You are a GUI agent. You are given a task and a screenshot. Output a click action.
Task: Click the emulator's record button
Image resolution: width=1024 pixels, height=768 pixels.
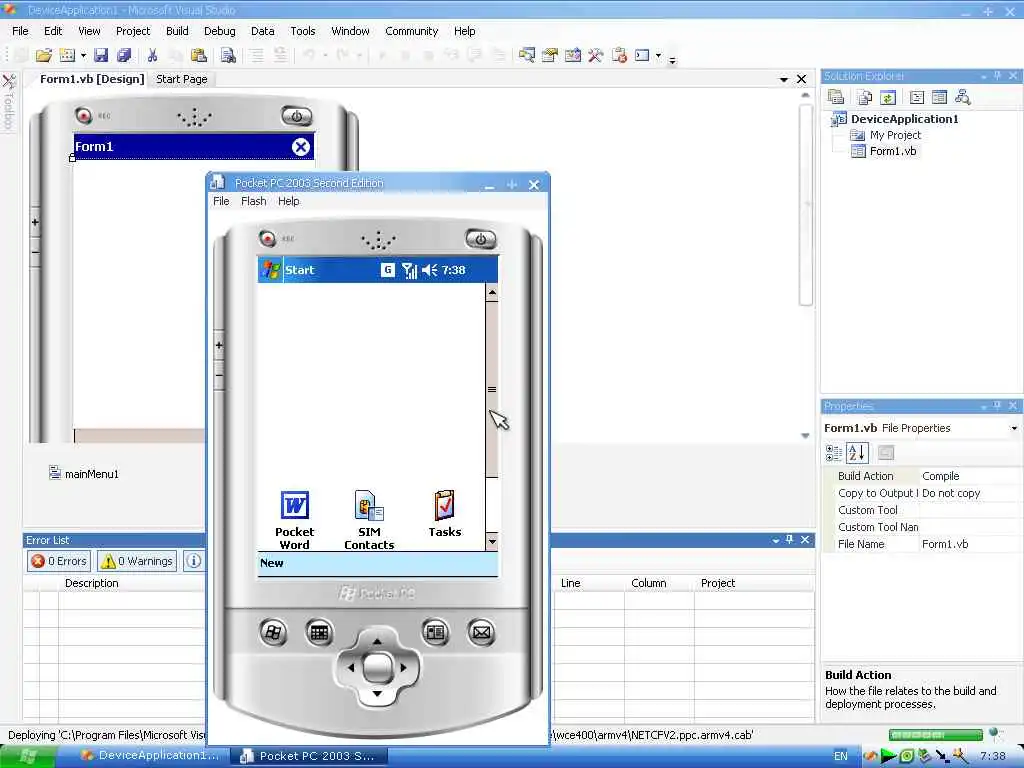click(268, 238)
